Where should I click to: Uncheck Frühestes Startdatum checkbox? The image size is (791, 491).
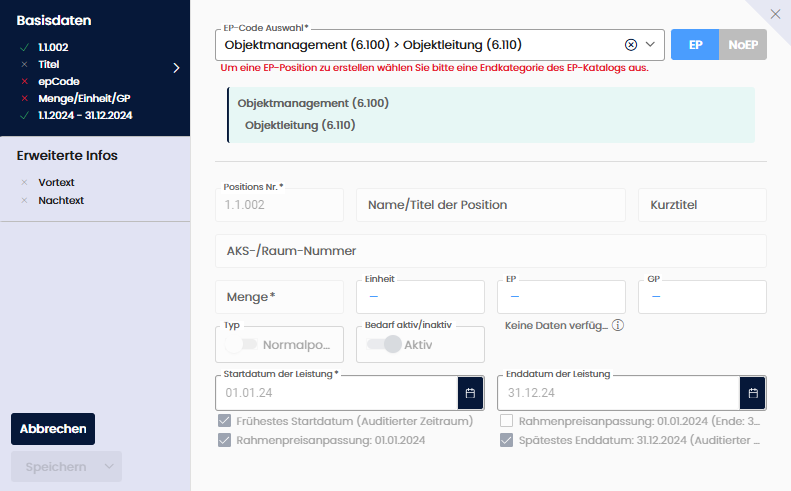pos(225,421)
